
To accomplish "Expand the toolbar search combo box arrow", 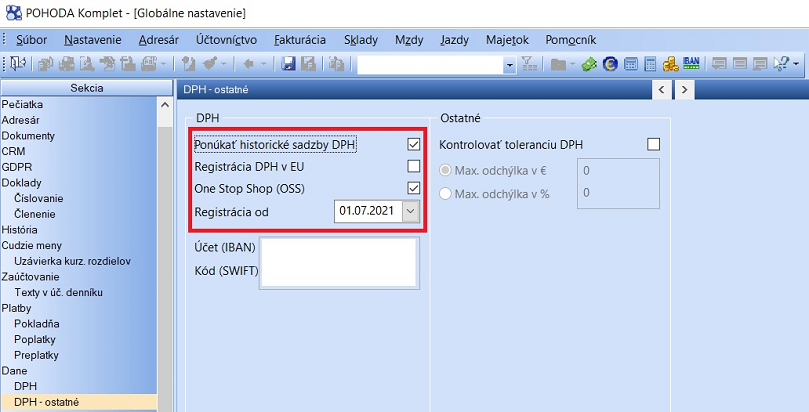I will (x=509, y=64).
